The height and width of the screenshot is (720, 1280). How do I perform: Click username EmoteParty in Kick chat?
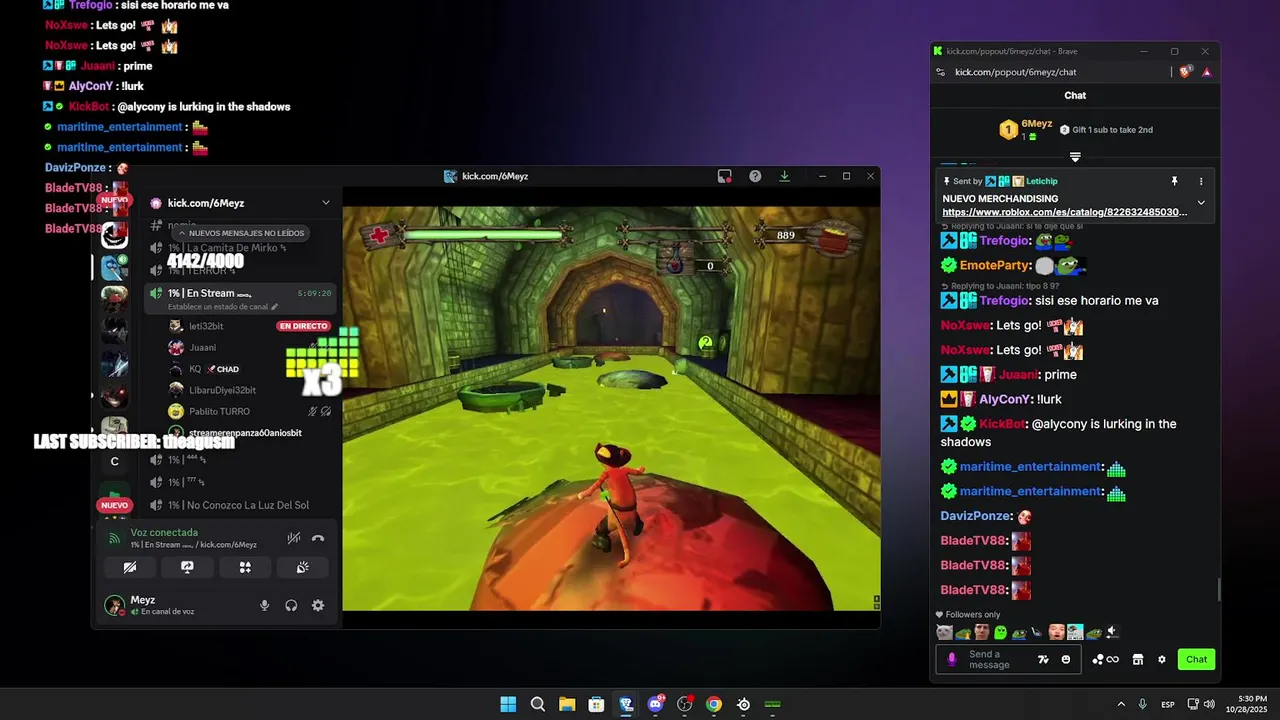[x=994, y=266]
